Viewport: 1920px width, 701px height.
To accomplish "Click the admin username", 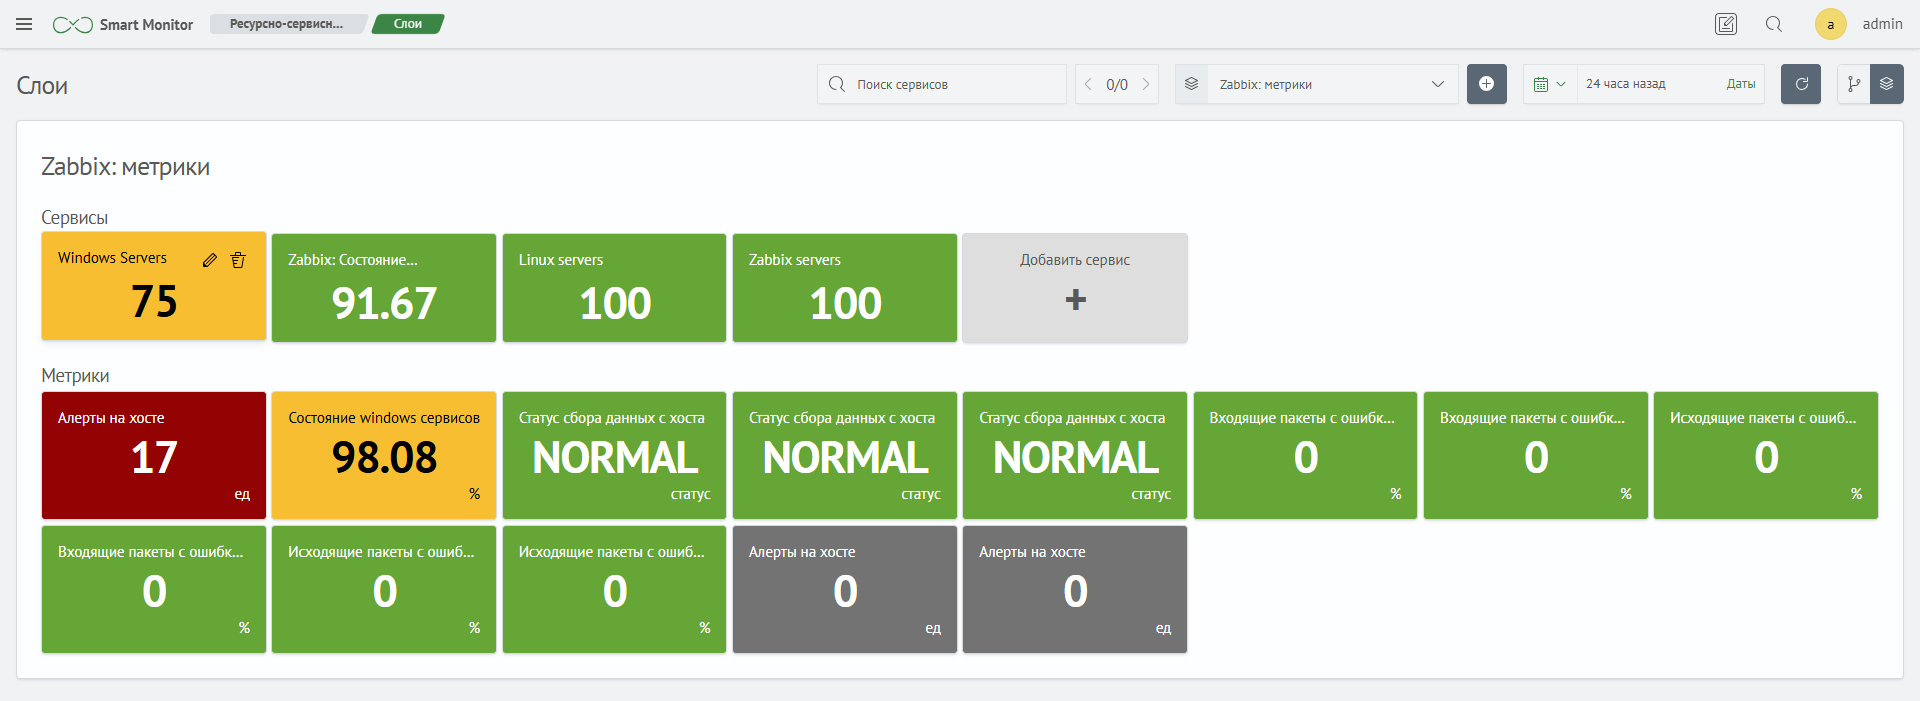I will tap(1882, 24).
